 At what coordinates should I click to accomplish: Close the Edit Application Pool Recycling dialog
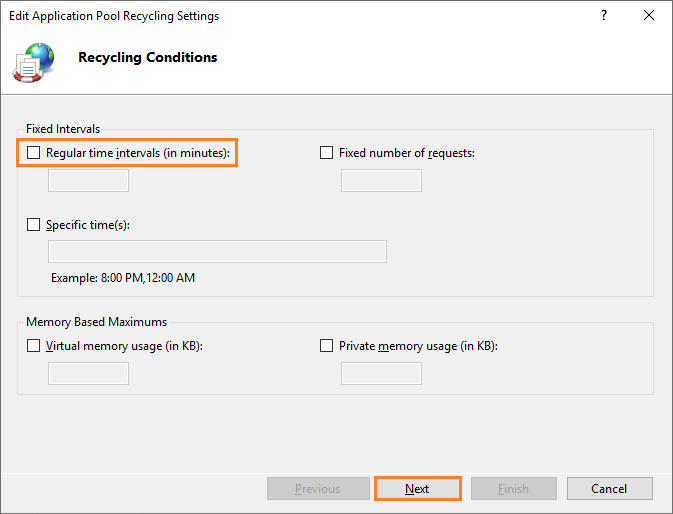[649, 15]
